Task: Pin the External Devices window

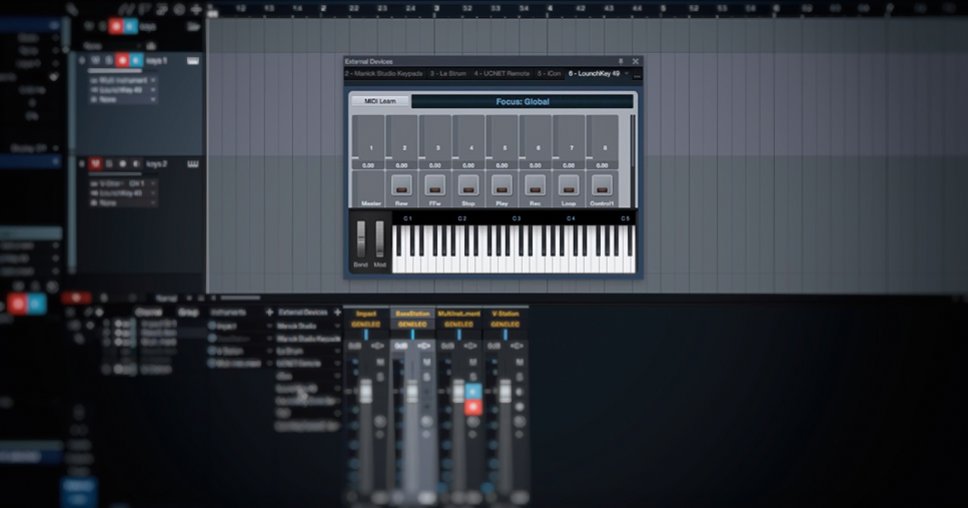Action: click(x=620, y=61)
